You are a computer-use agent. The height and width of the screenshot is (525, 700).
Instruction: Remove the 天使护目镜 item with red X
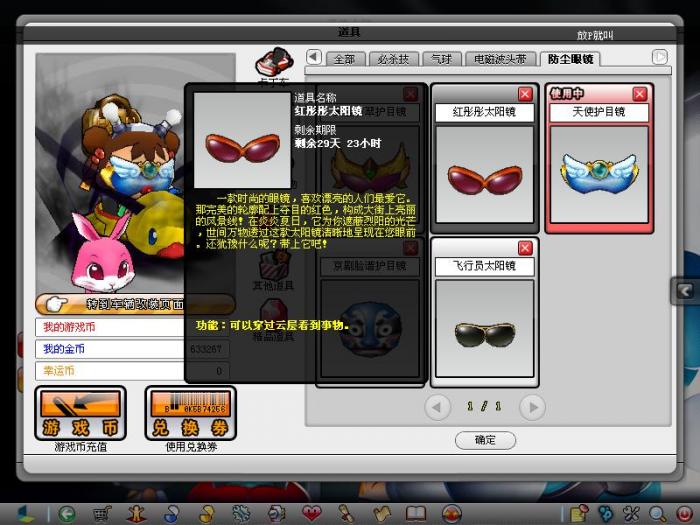(x=640, y=94)
